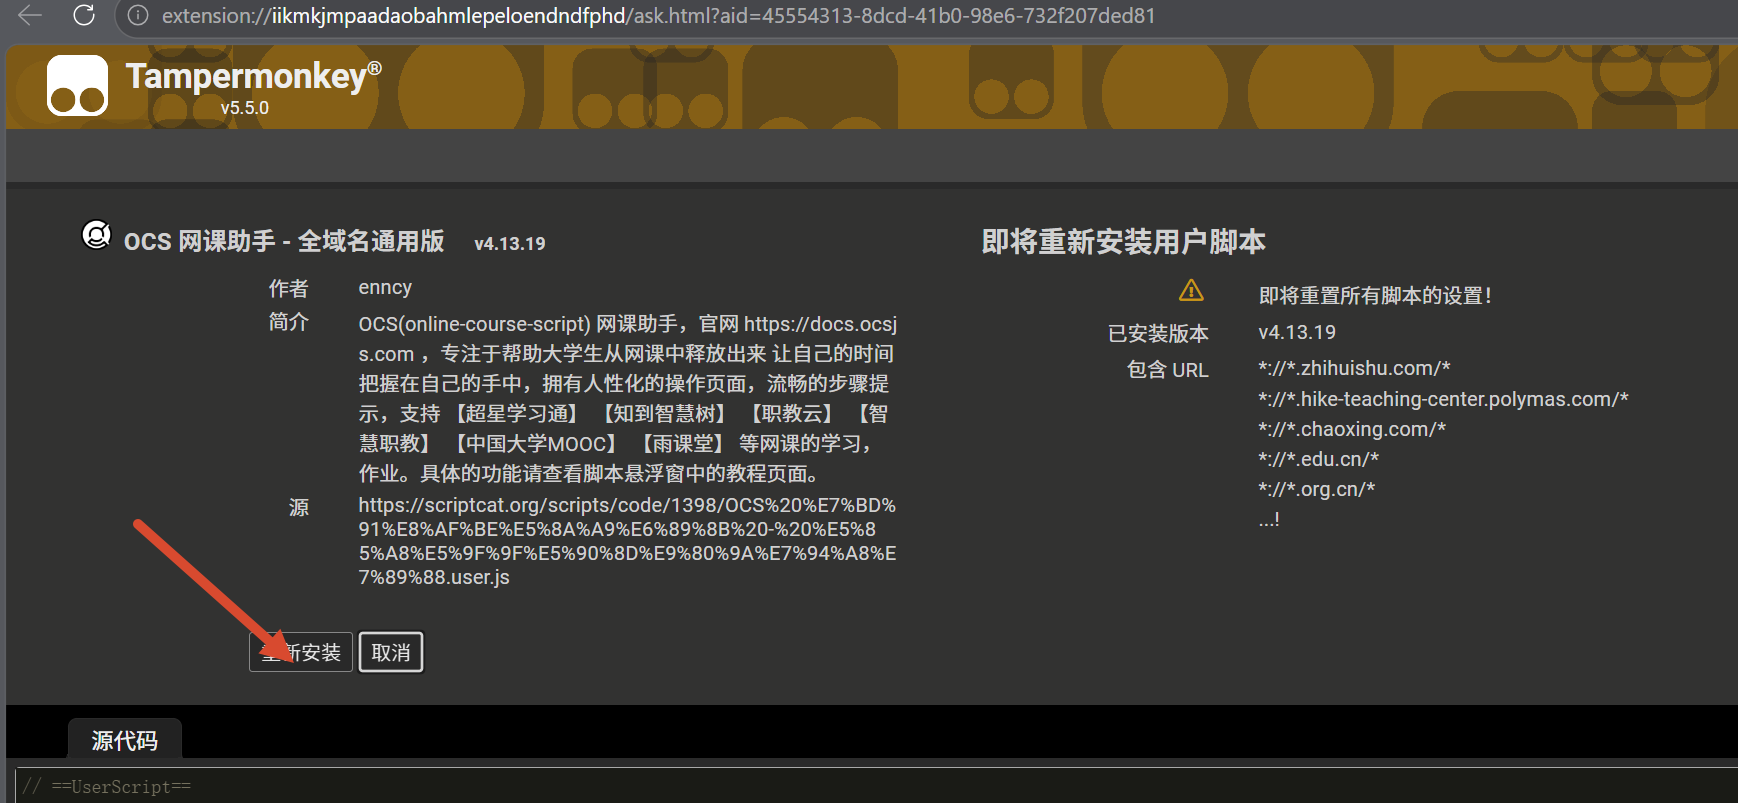
Task: Click script version v4.13.19 beside title
Action: tap(510, 243)
